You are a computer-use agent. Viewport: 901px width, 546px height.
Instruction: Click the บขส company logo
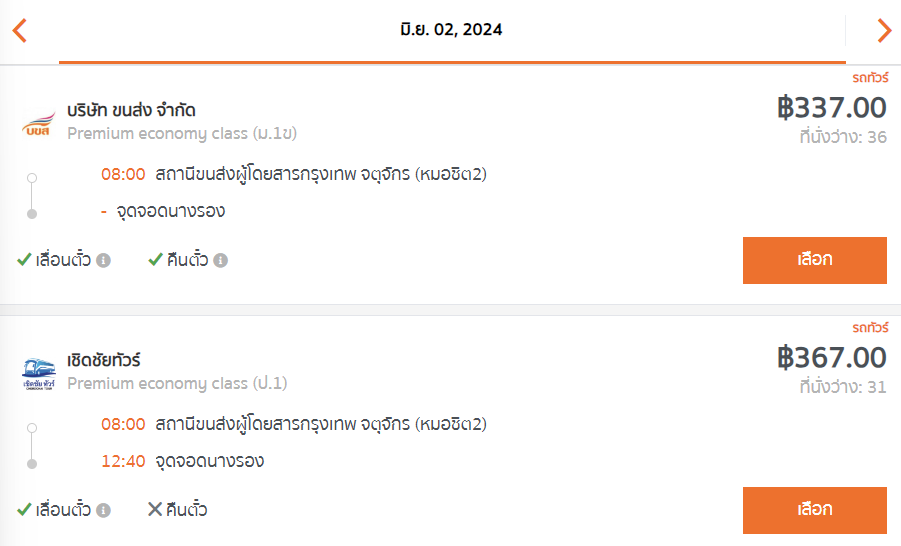(x=38, y=123)
